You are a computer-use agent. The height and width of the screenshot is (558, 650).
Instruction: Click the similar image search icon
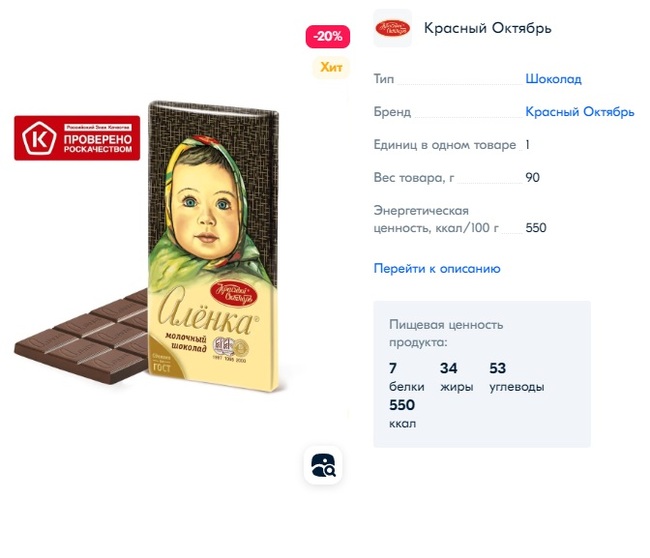click(323, 465)
